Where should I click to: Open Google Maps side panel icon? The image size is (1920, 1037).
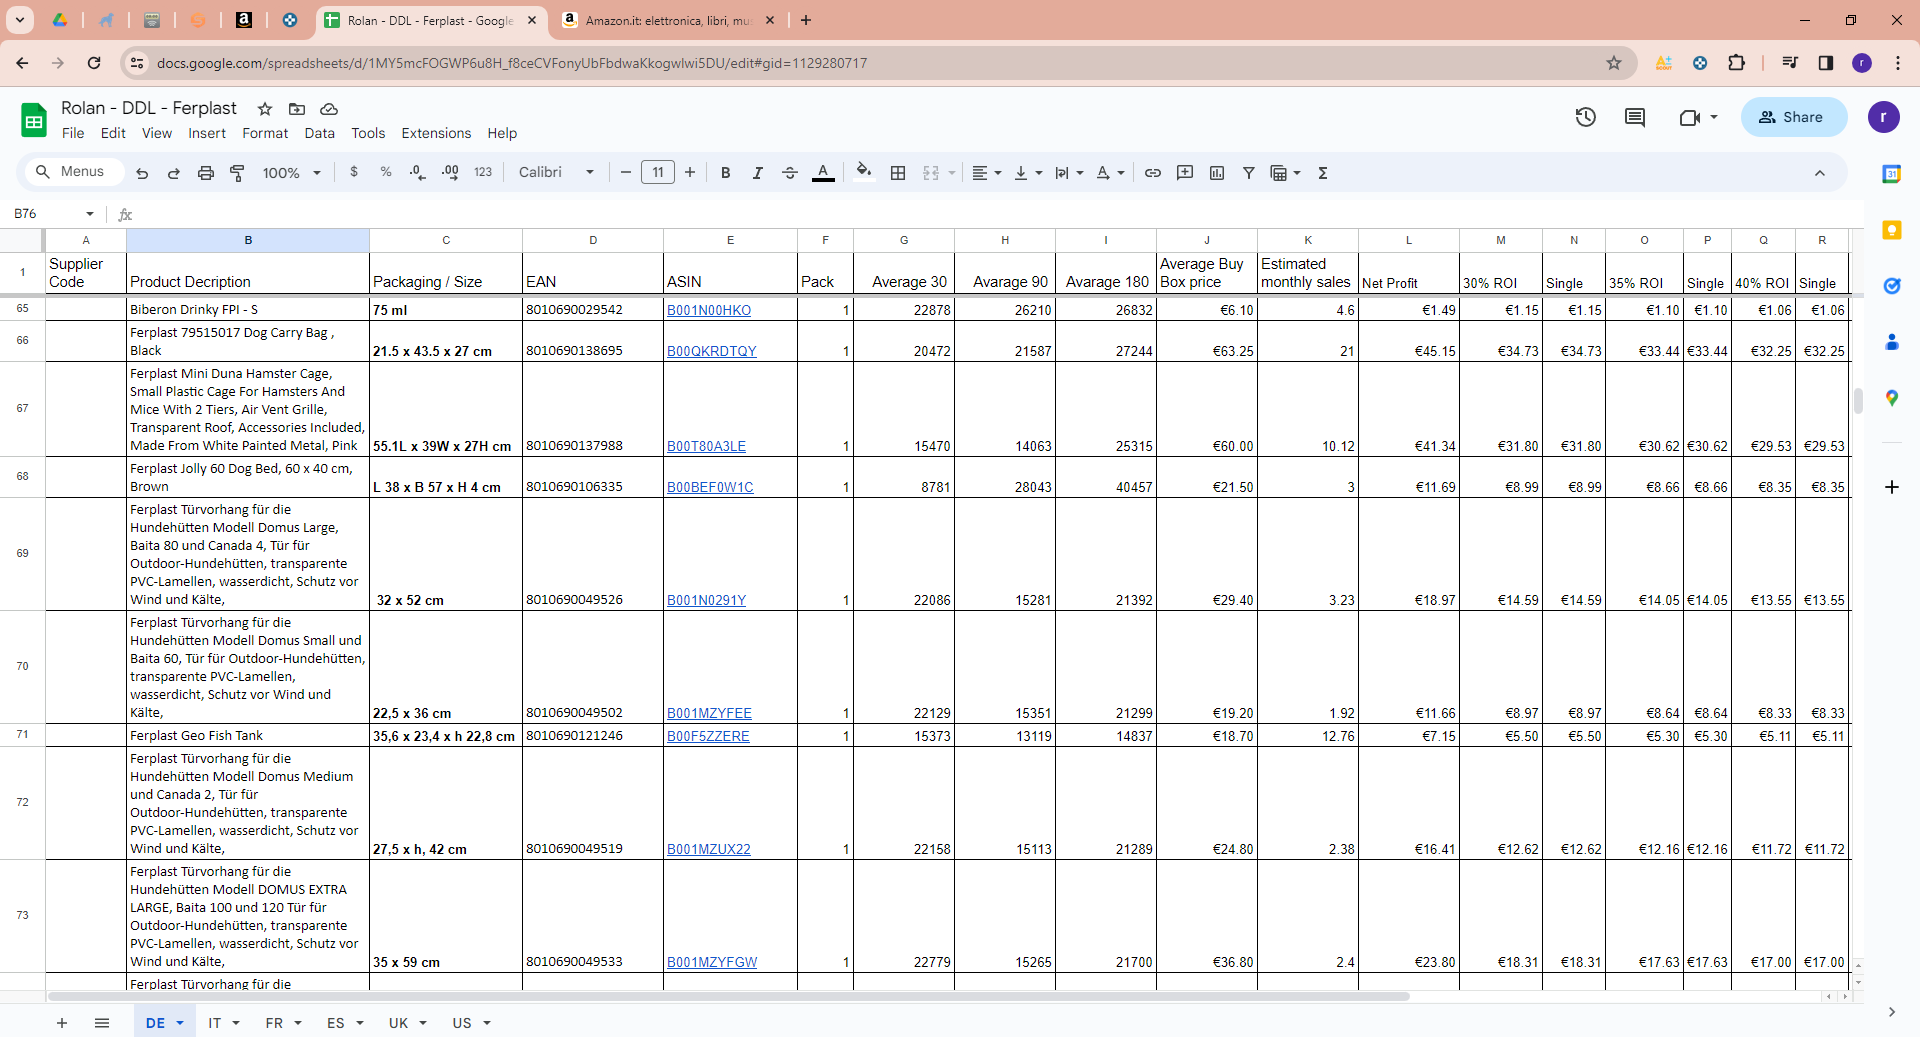tap(1892, 398)
